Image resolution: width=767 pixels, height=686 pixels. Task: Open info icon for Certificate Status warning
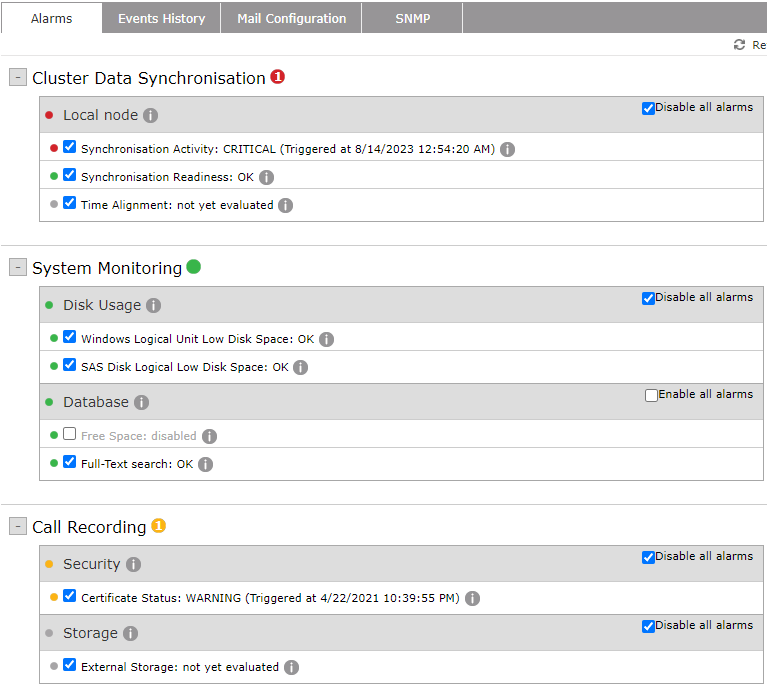pos(472,598)
